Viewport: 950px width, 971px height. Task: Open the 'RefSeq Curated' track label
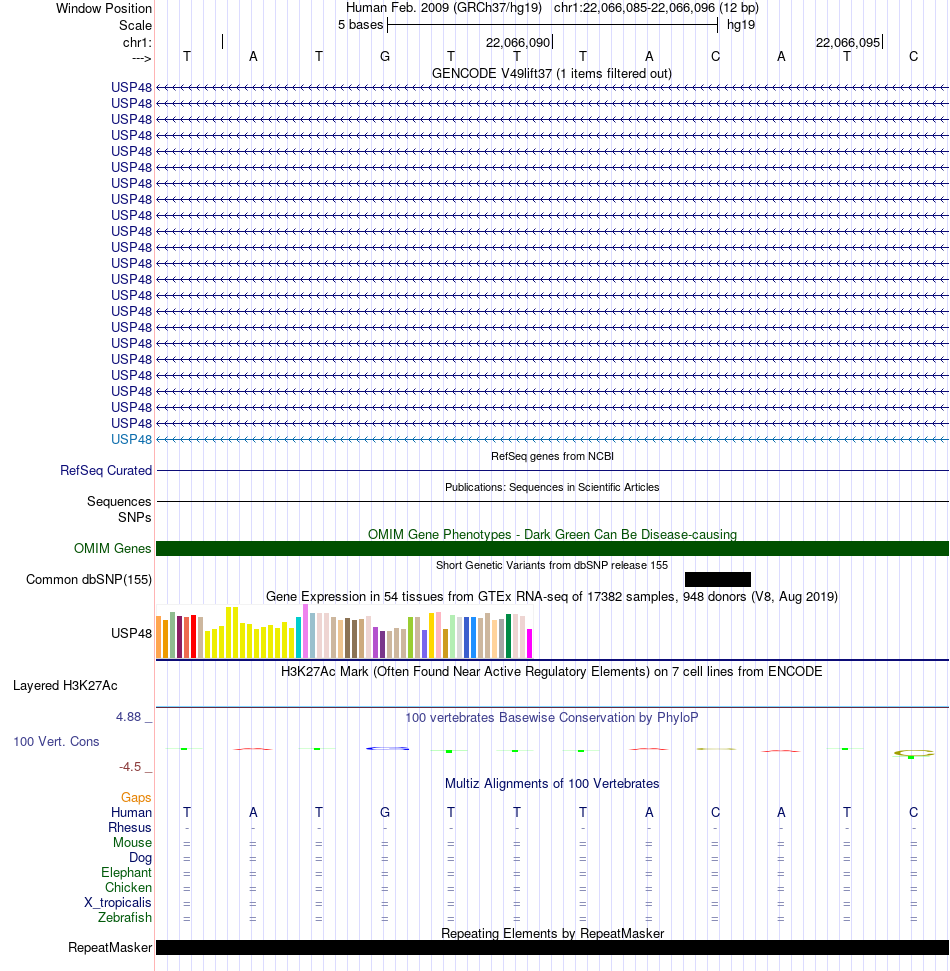(106, 471)
